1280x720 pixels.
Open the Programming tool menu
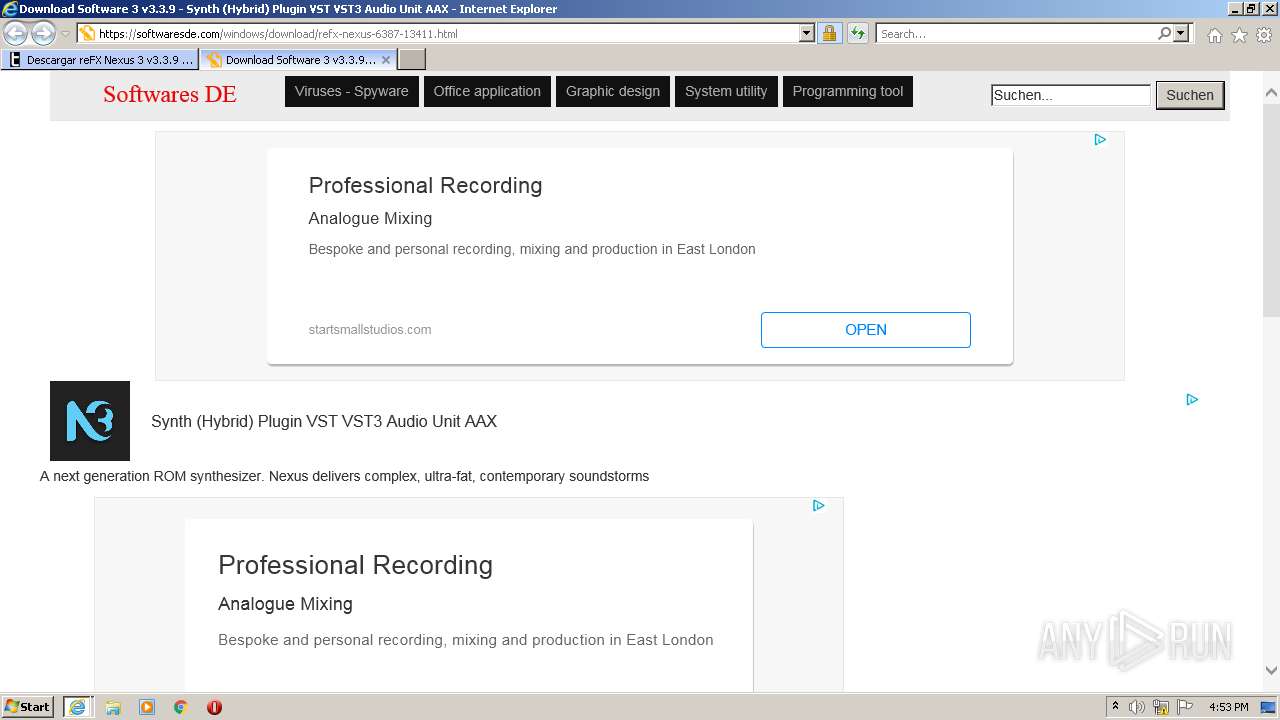pyautogui.click(x=848, y=91)
